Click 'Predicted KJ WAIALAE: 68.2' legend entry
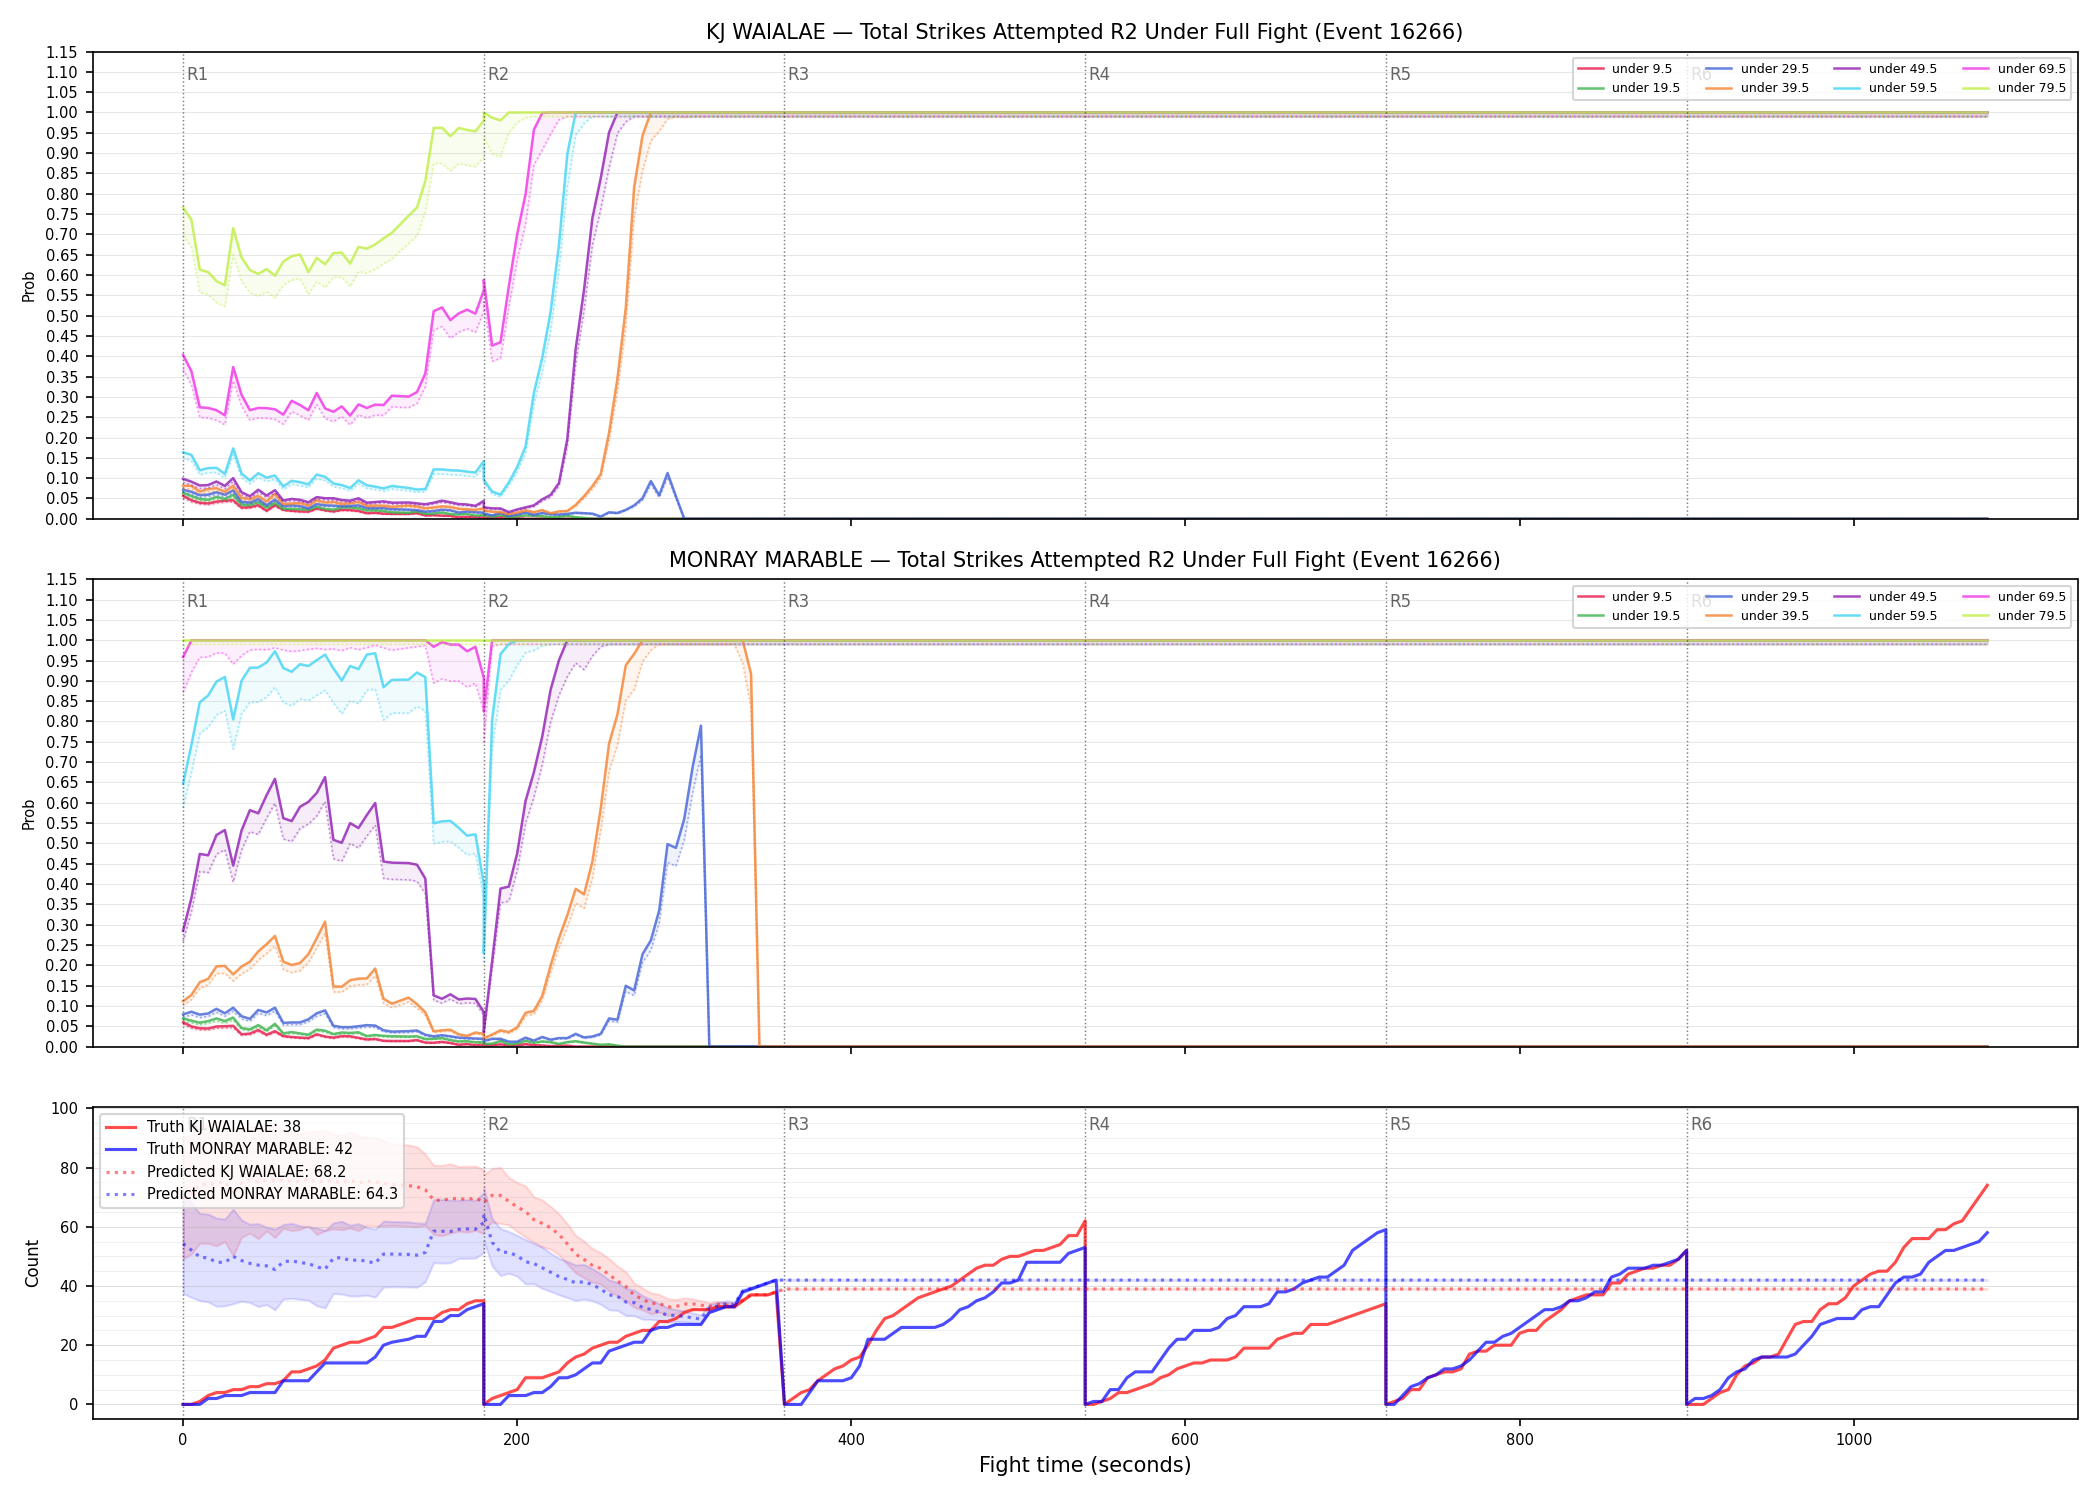Viewport: 2100px width, 1500px height. tap(226, 1172)
